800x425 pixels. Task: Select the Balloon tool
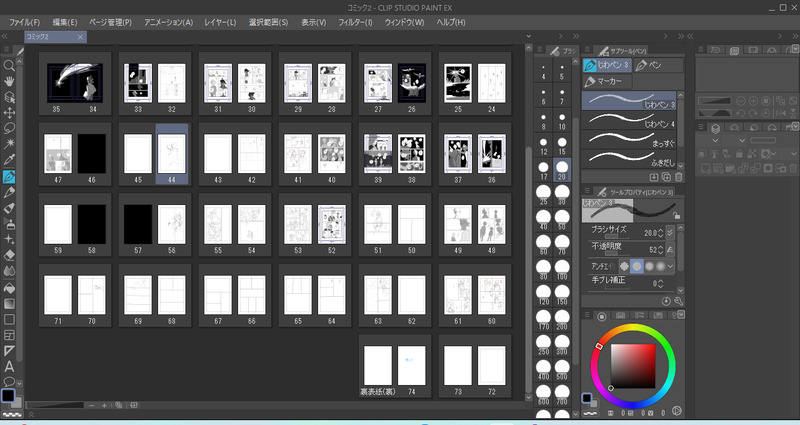click(x=9, y=381)
